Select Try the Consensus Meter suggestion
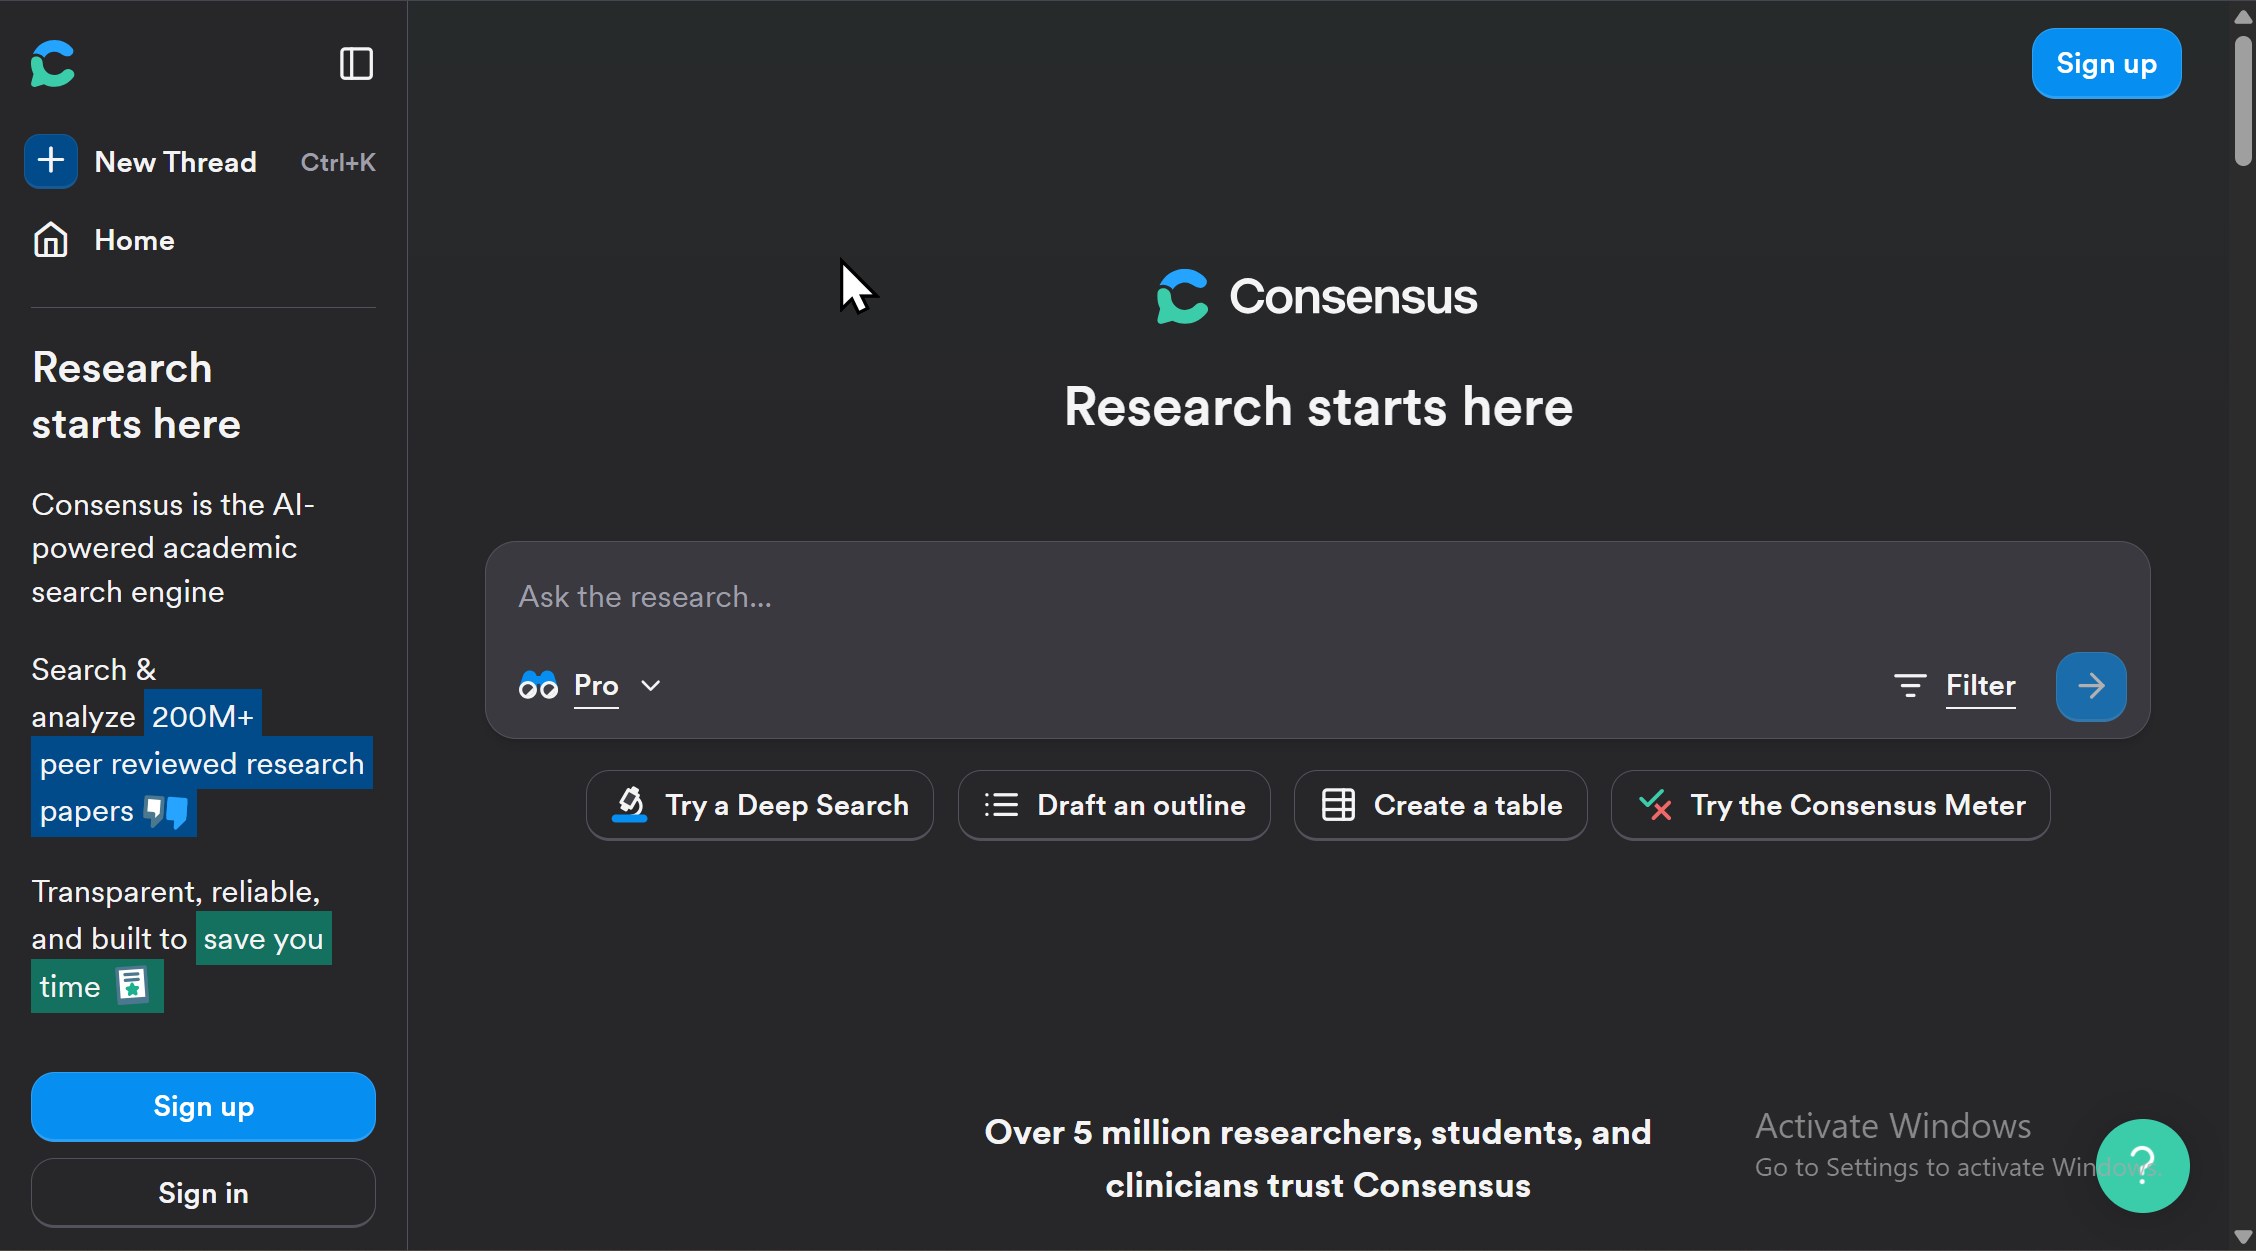Screen dimensions: 2256x1251 [x=1830, y=805]
